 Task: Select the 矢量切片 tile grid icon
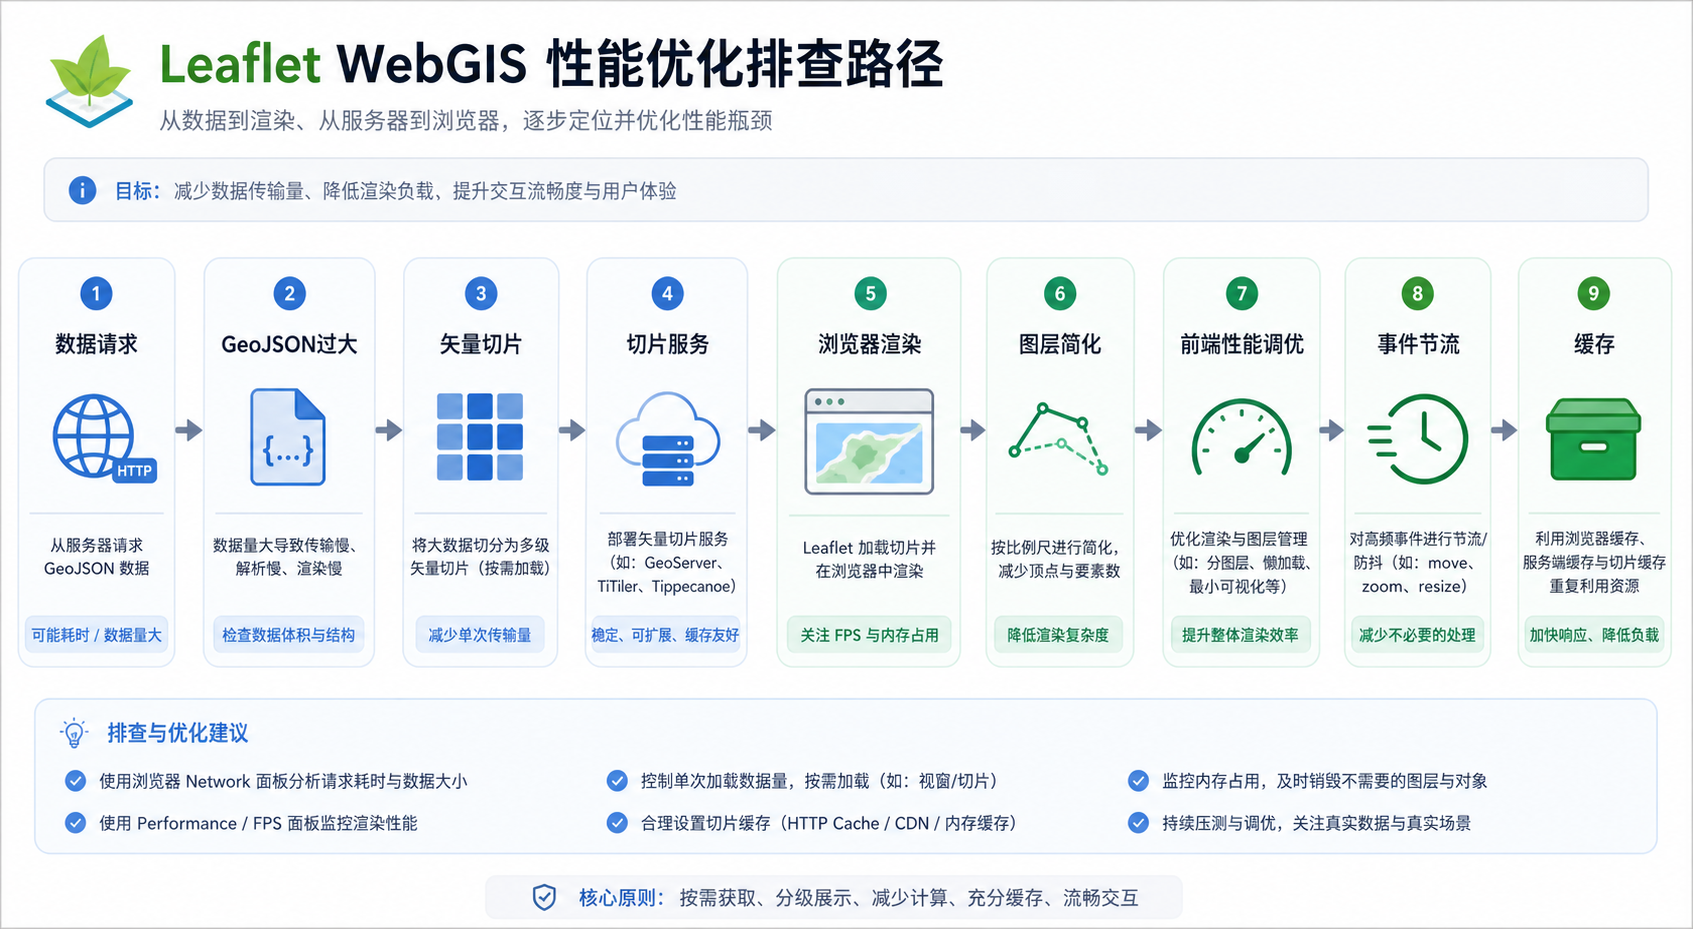(480, 437)
